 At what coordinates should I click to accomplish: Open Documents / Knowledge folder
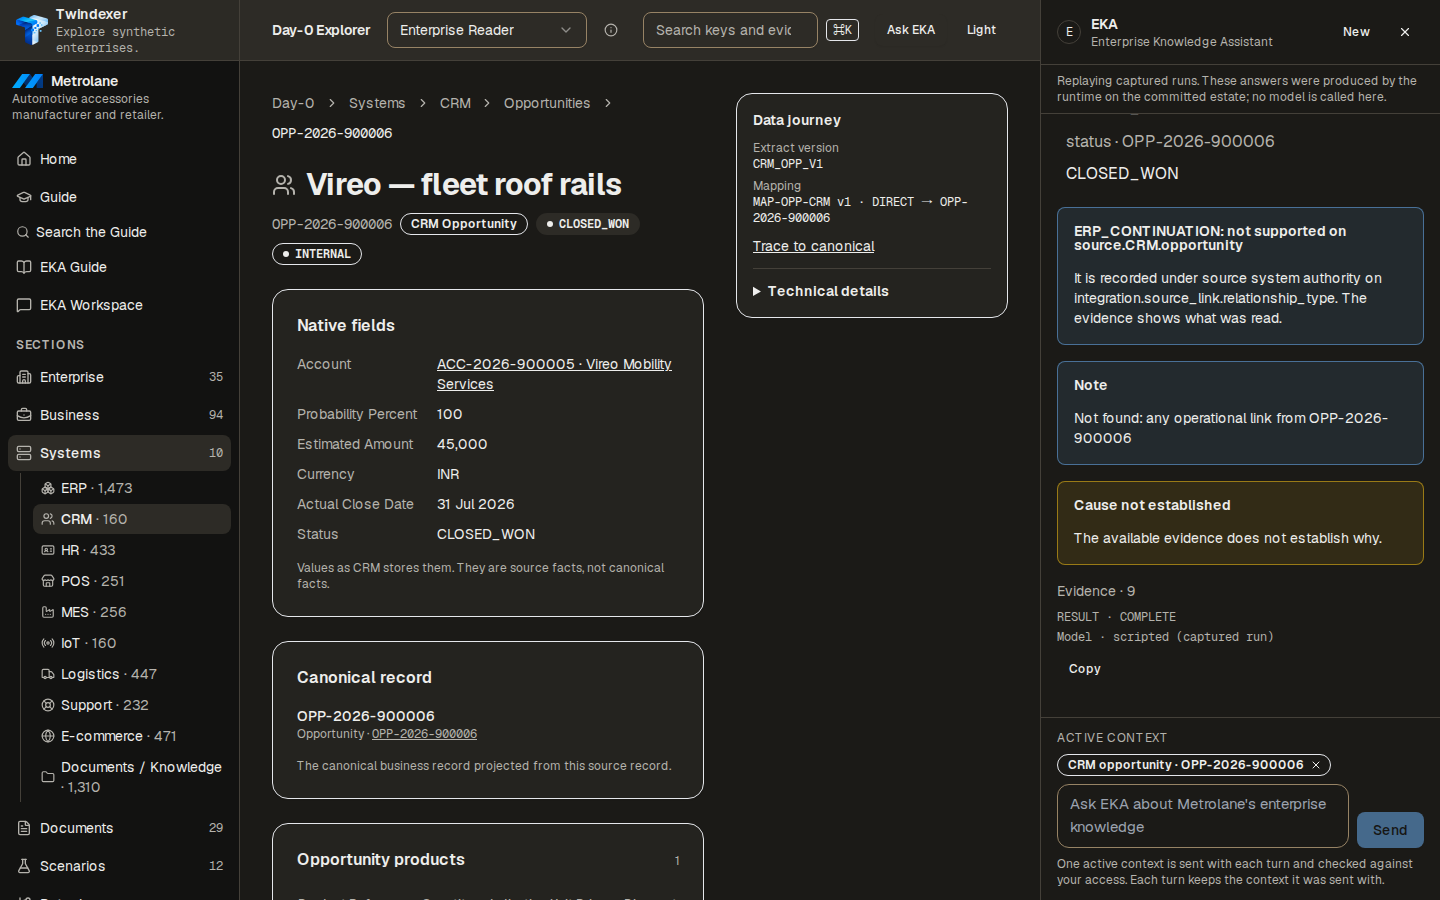tap(132, 777)
